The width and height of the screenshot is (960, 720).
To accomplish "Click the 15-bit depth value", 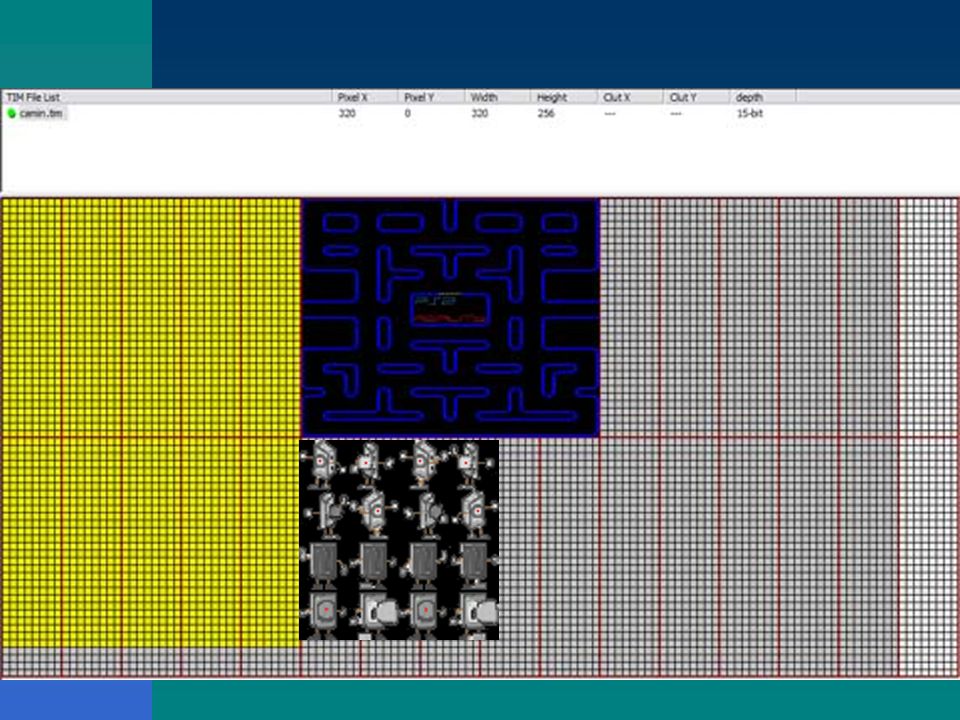I will coord(750,113).
